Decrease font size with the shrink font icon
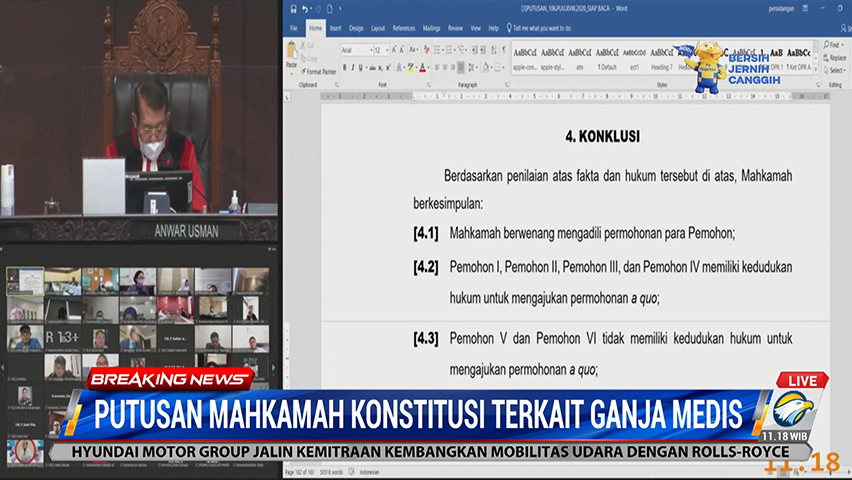Image resolution: width=852 pixels, height=480 pixels. tap(402, 50)
